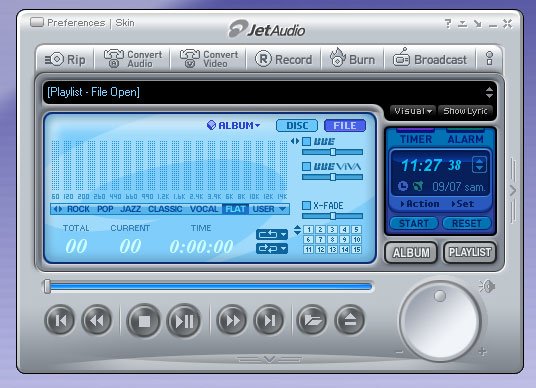The height and width of the screenshot is (388, 536).
Task: Open the Skin menu
Action: tap(125, 23)
